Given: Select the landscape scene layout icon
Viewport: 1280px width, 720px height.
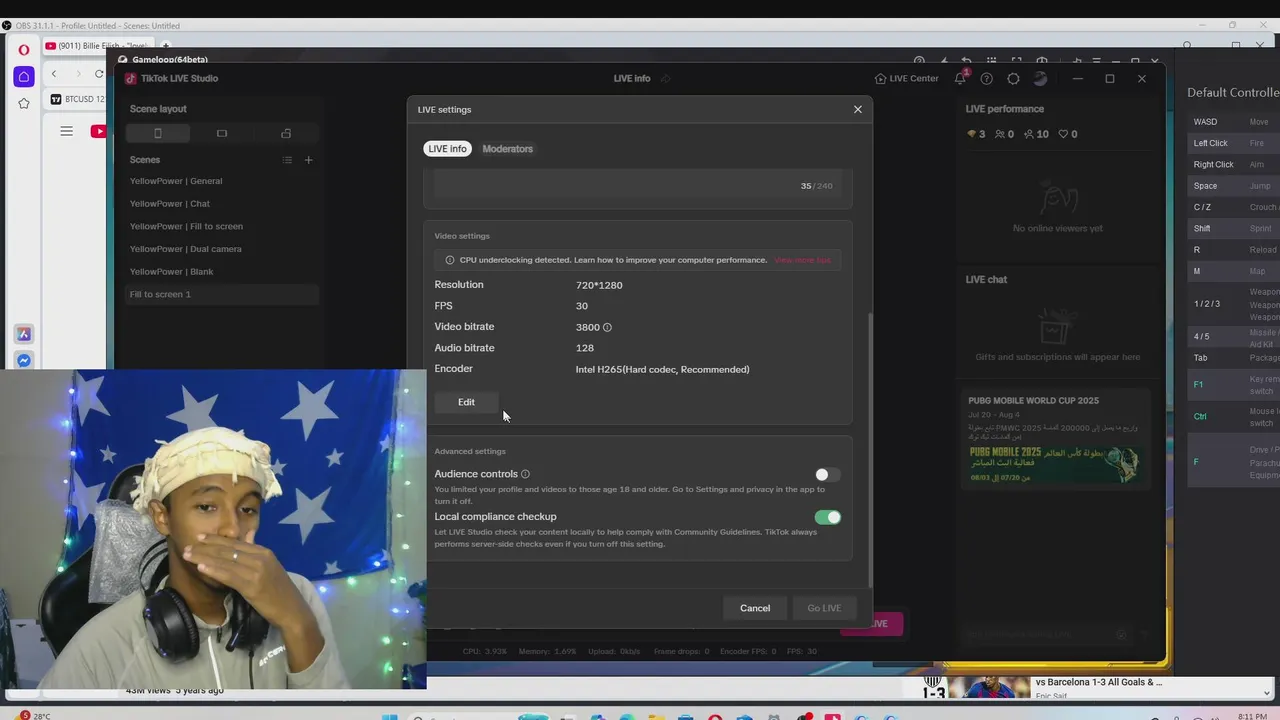Looking at the screenshot, I should point(222,133).
